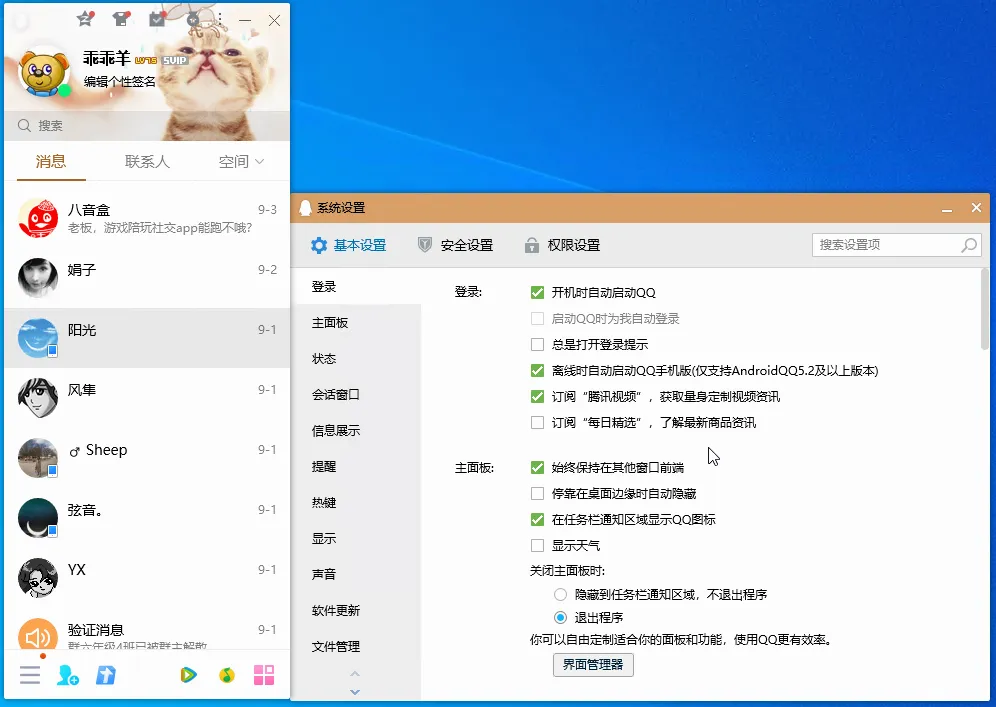Launch Tencent Video play icon

point(188,675)
